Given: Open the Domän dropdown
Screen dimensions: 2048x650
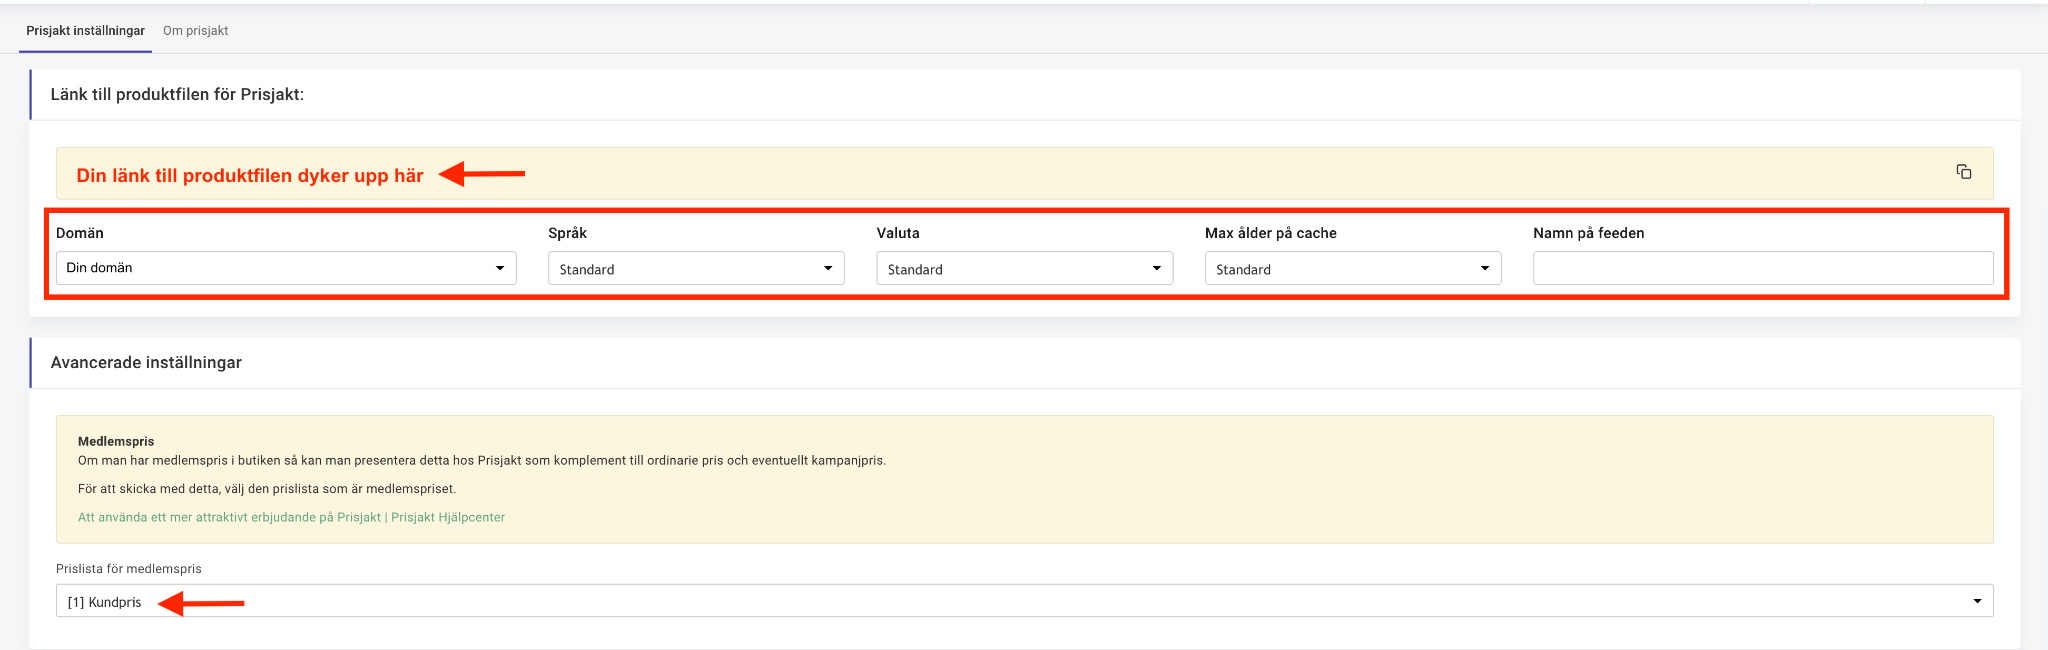Looking at the screenshot, I should pos(286,268).
